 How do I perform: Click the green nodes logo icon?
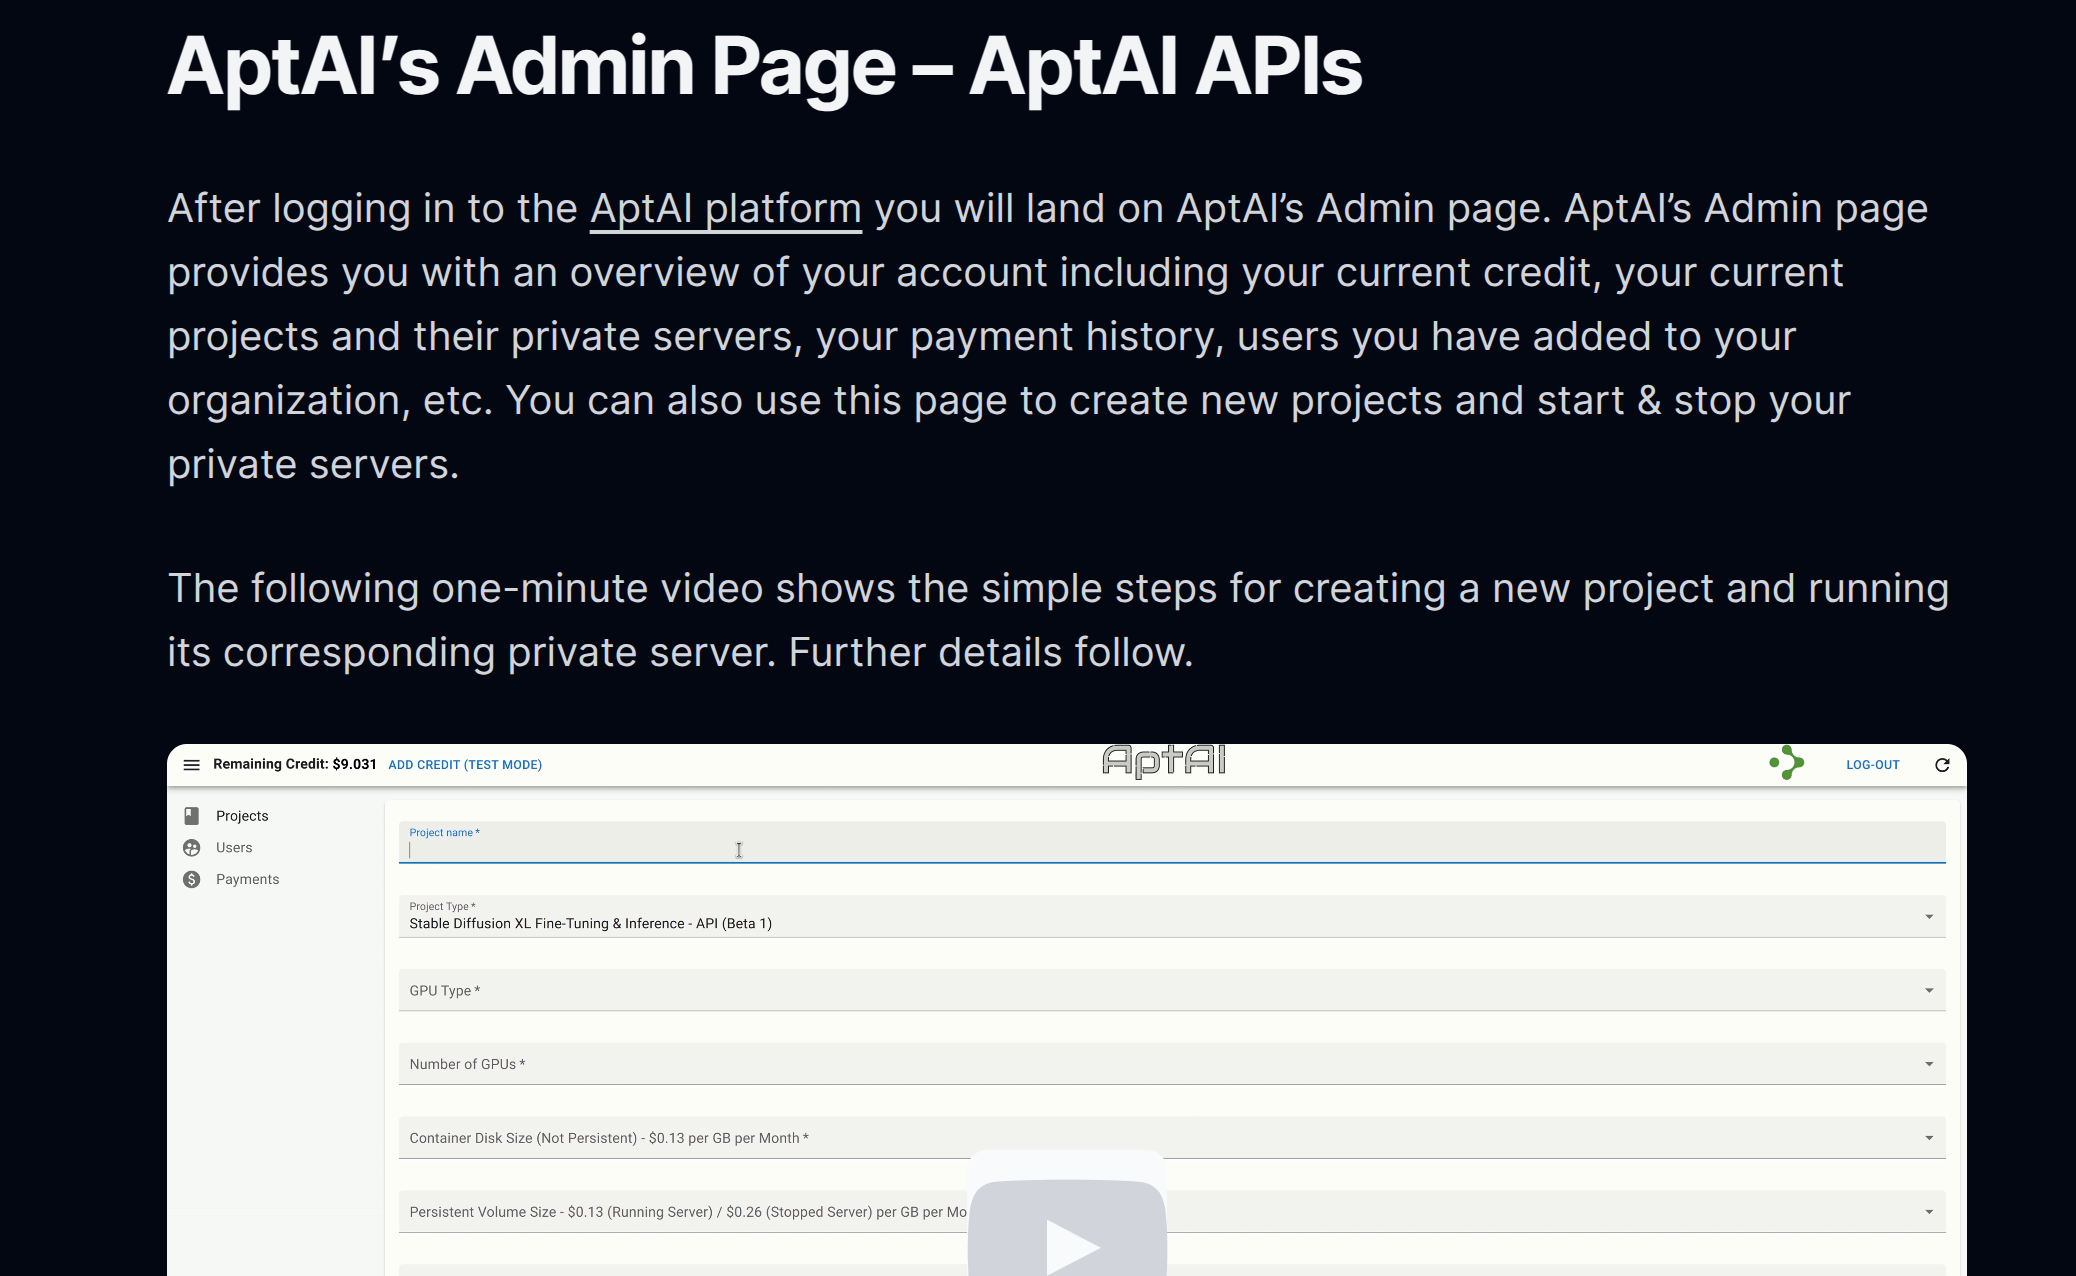point(1787,763)
